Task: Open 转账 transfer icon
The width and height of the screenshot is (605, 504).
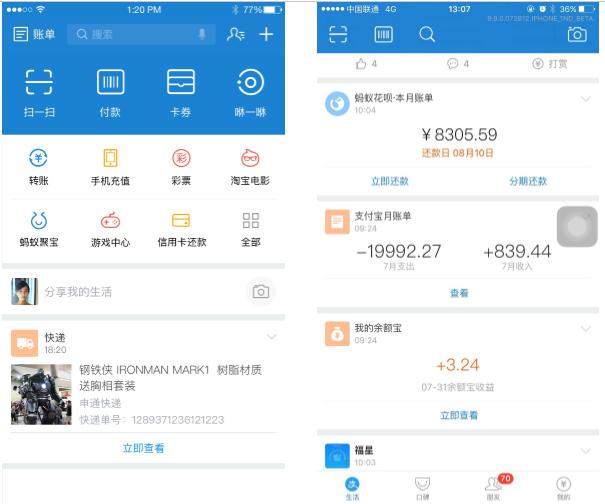Action: (x=39, y=167)
